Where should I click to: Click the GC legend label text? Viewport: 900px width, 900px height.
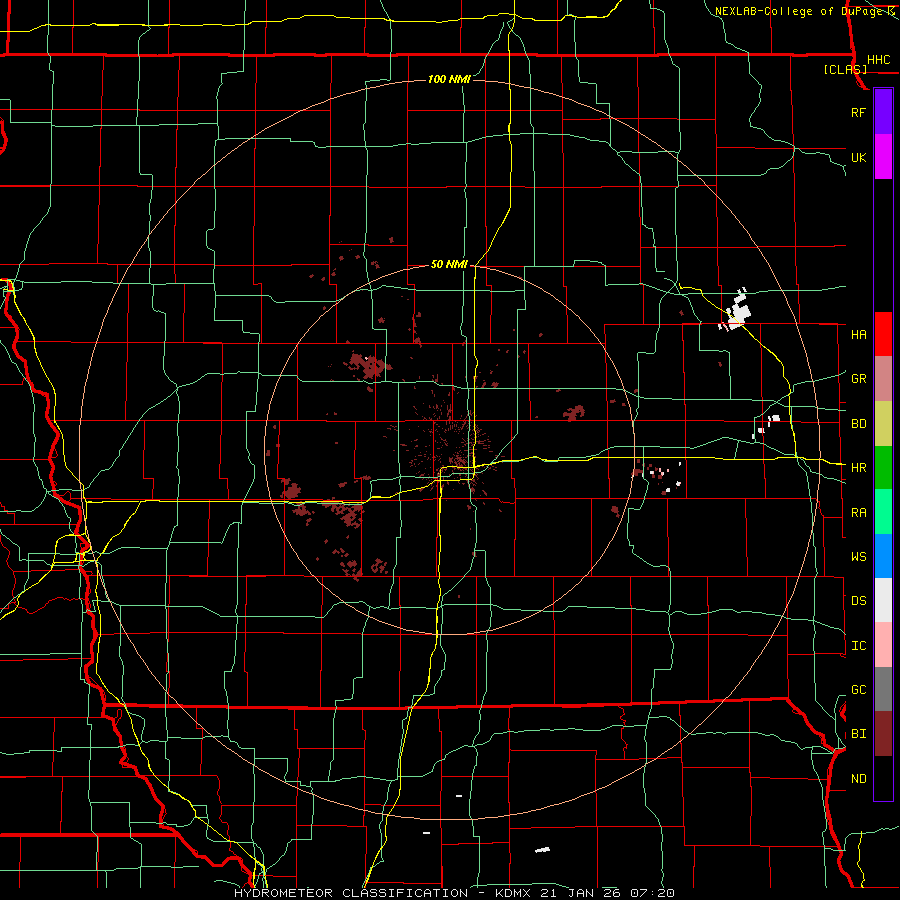coord(858,690)
